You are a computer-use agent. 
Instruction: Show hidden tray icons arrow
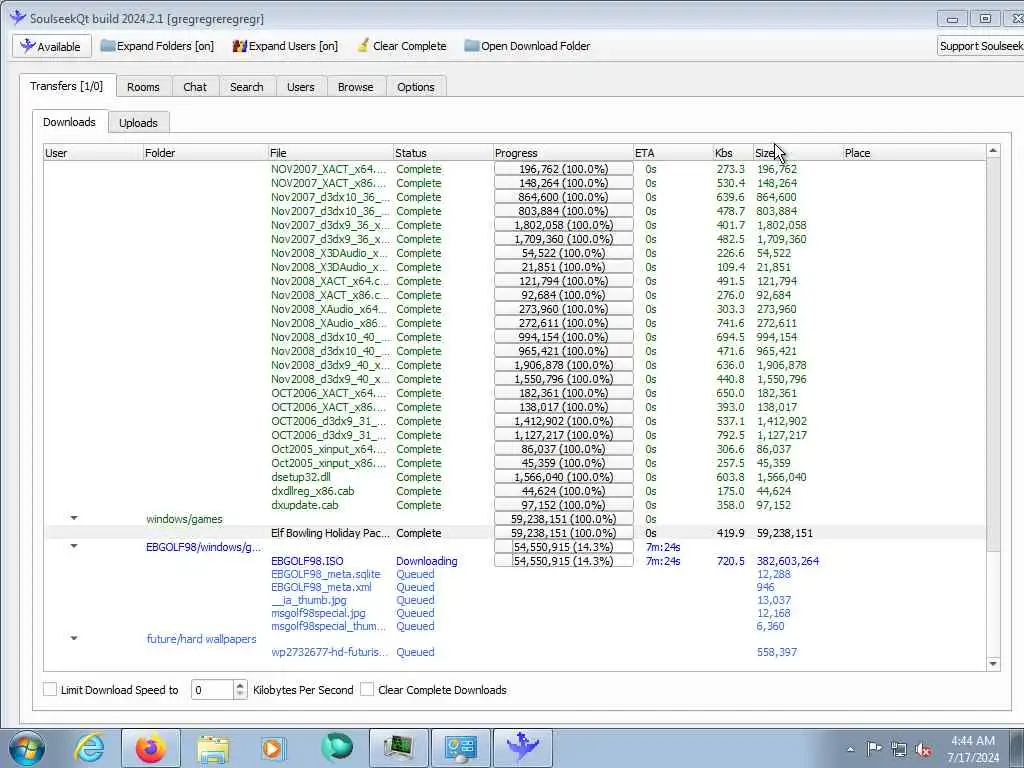click(x=850, y=749)
